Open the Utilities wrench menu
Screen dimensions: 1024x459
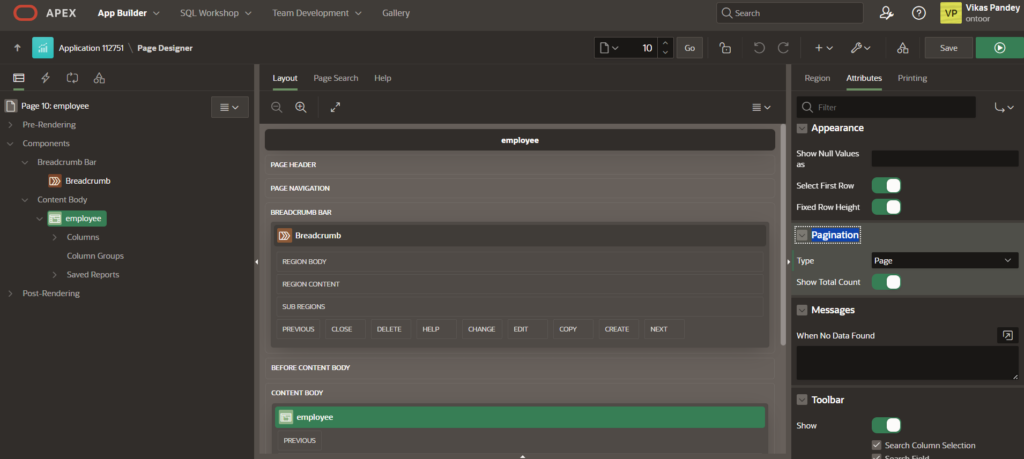pos(860,47)
